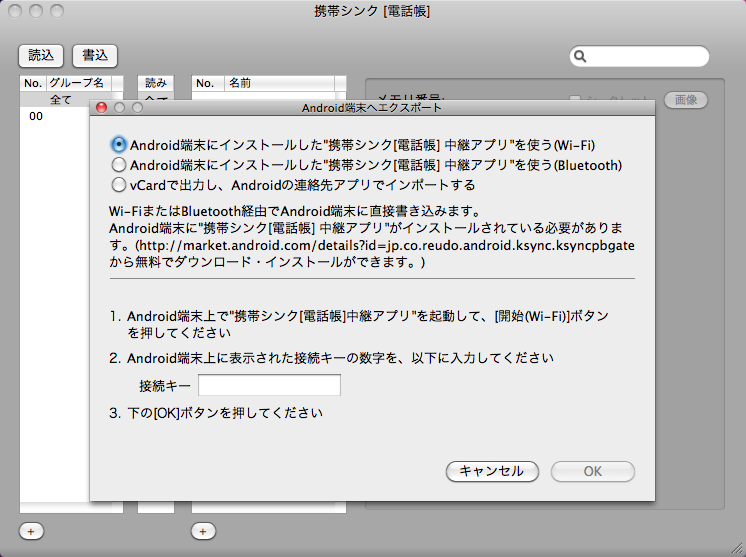Image resolution: width=746 pixels, height=557 pixels.
Task: Click the plus button under name list
Action: click(x=203, y=532)
